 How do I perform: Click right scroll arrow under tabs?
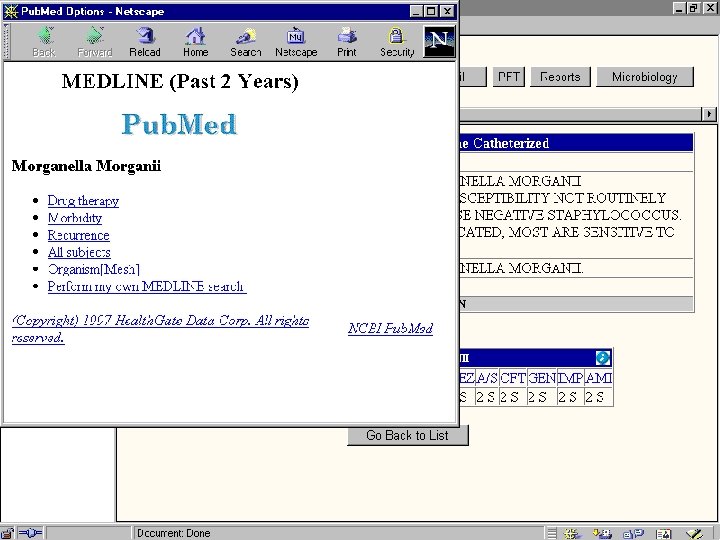709,114
